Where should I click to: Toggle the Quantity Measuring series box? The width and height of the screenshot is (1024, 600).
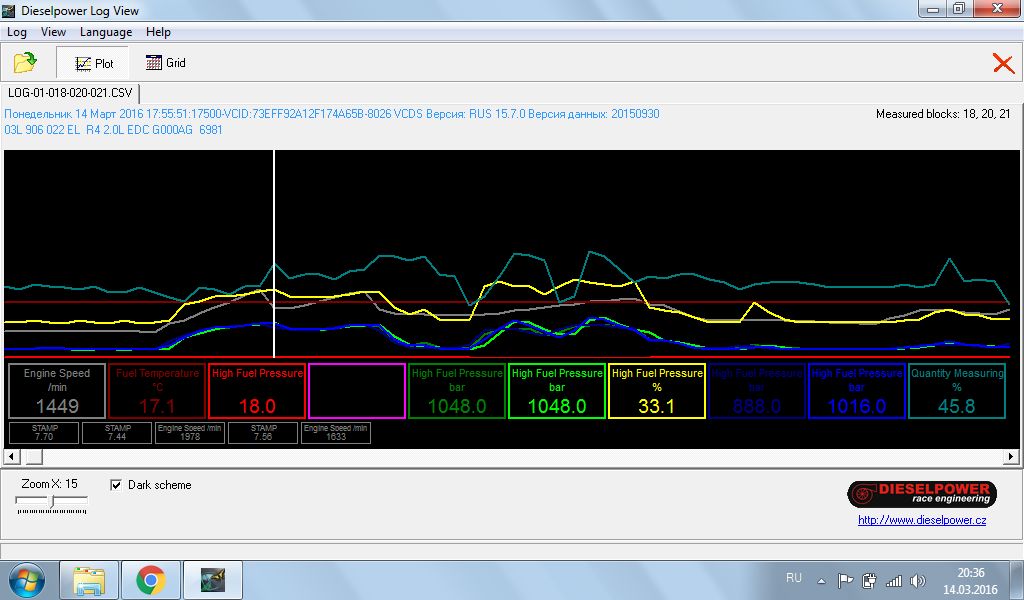[x=956, y=390]
